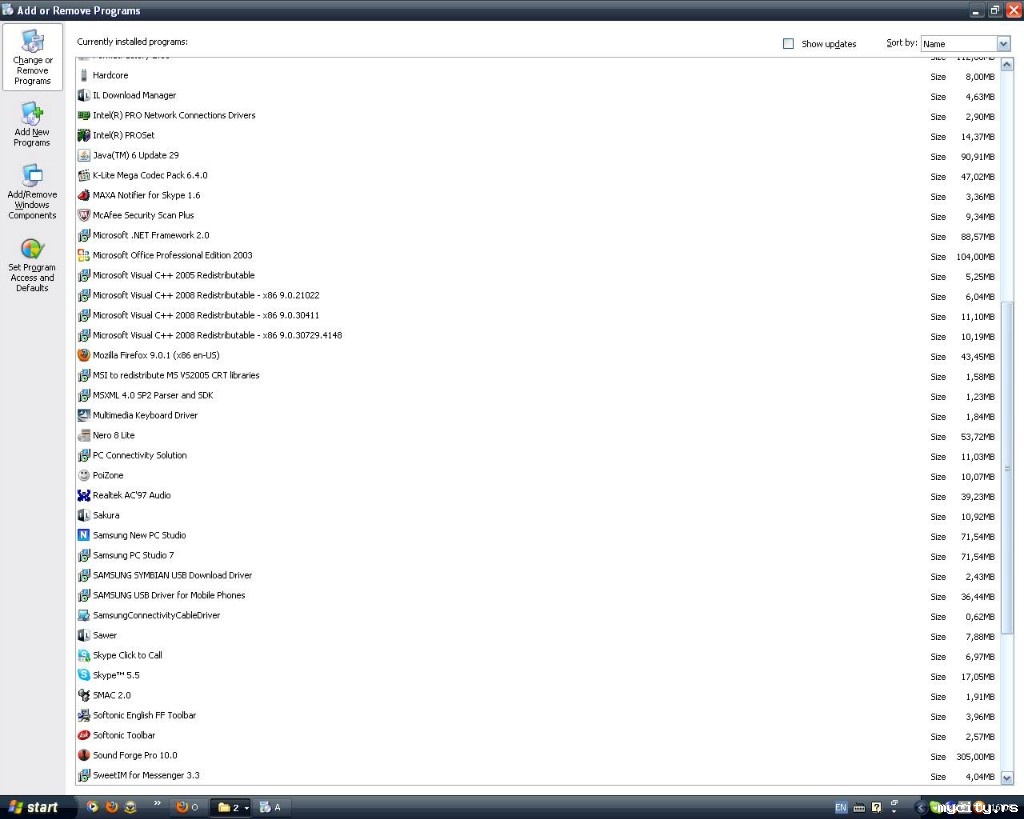Click the Hardcore program icon
The height and width of the screenshot is (819, 1024).
click(84, 75)
